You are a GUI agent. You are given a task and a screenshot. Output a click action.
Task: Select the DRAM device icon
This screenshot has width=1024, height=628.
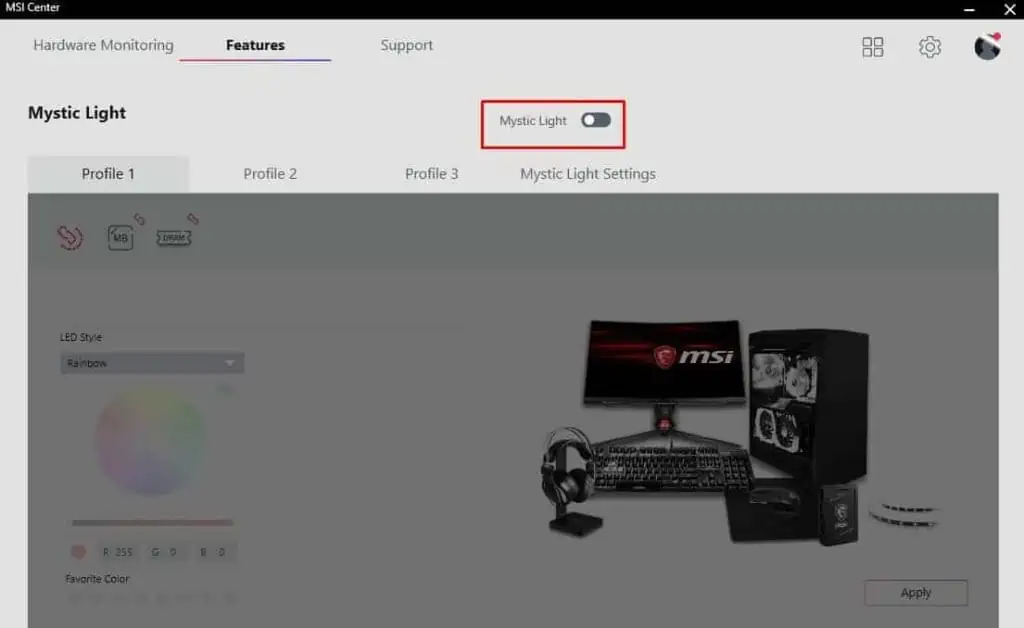174,238
